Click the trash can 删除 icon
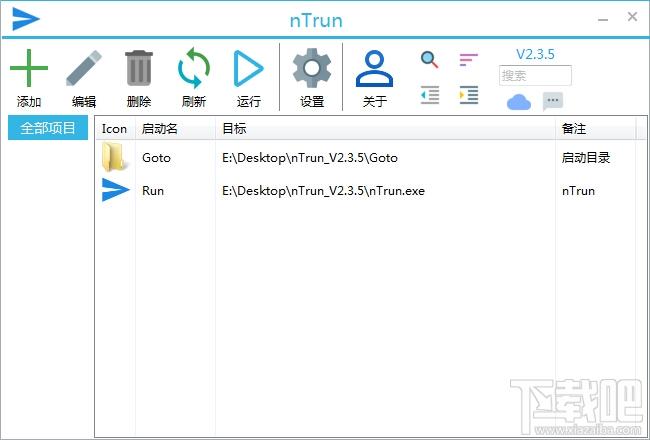This screenshot has height=440, width=650. click(139, 68)
